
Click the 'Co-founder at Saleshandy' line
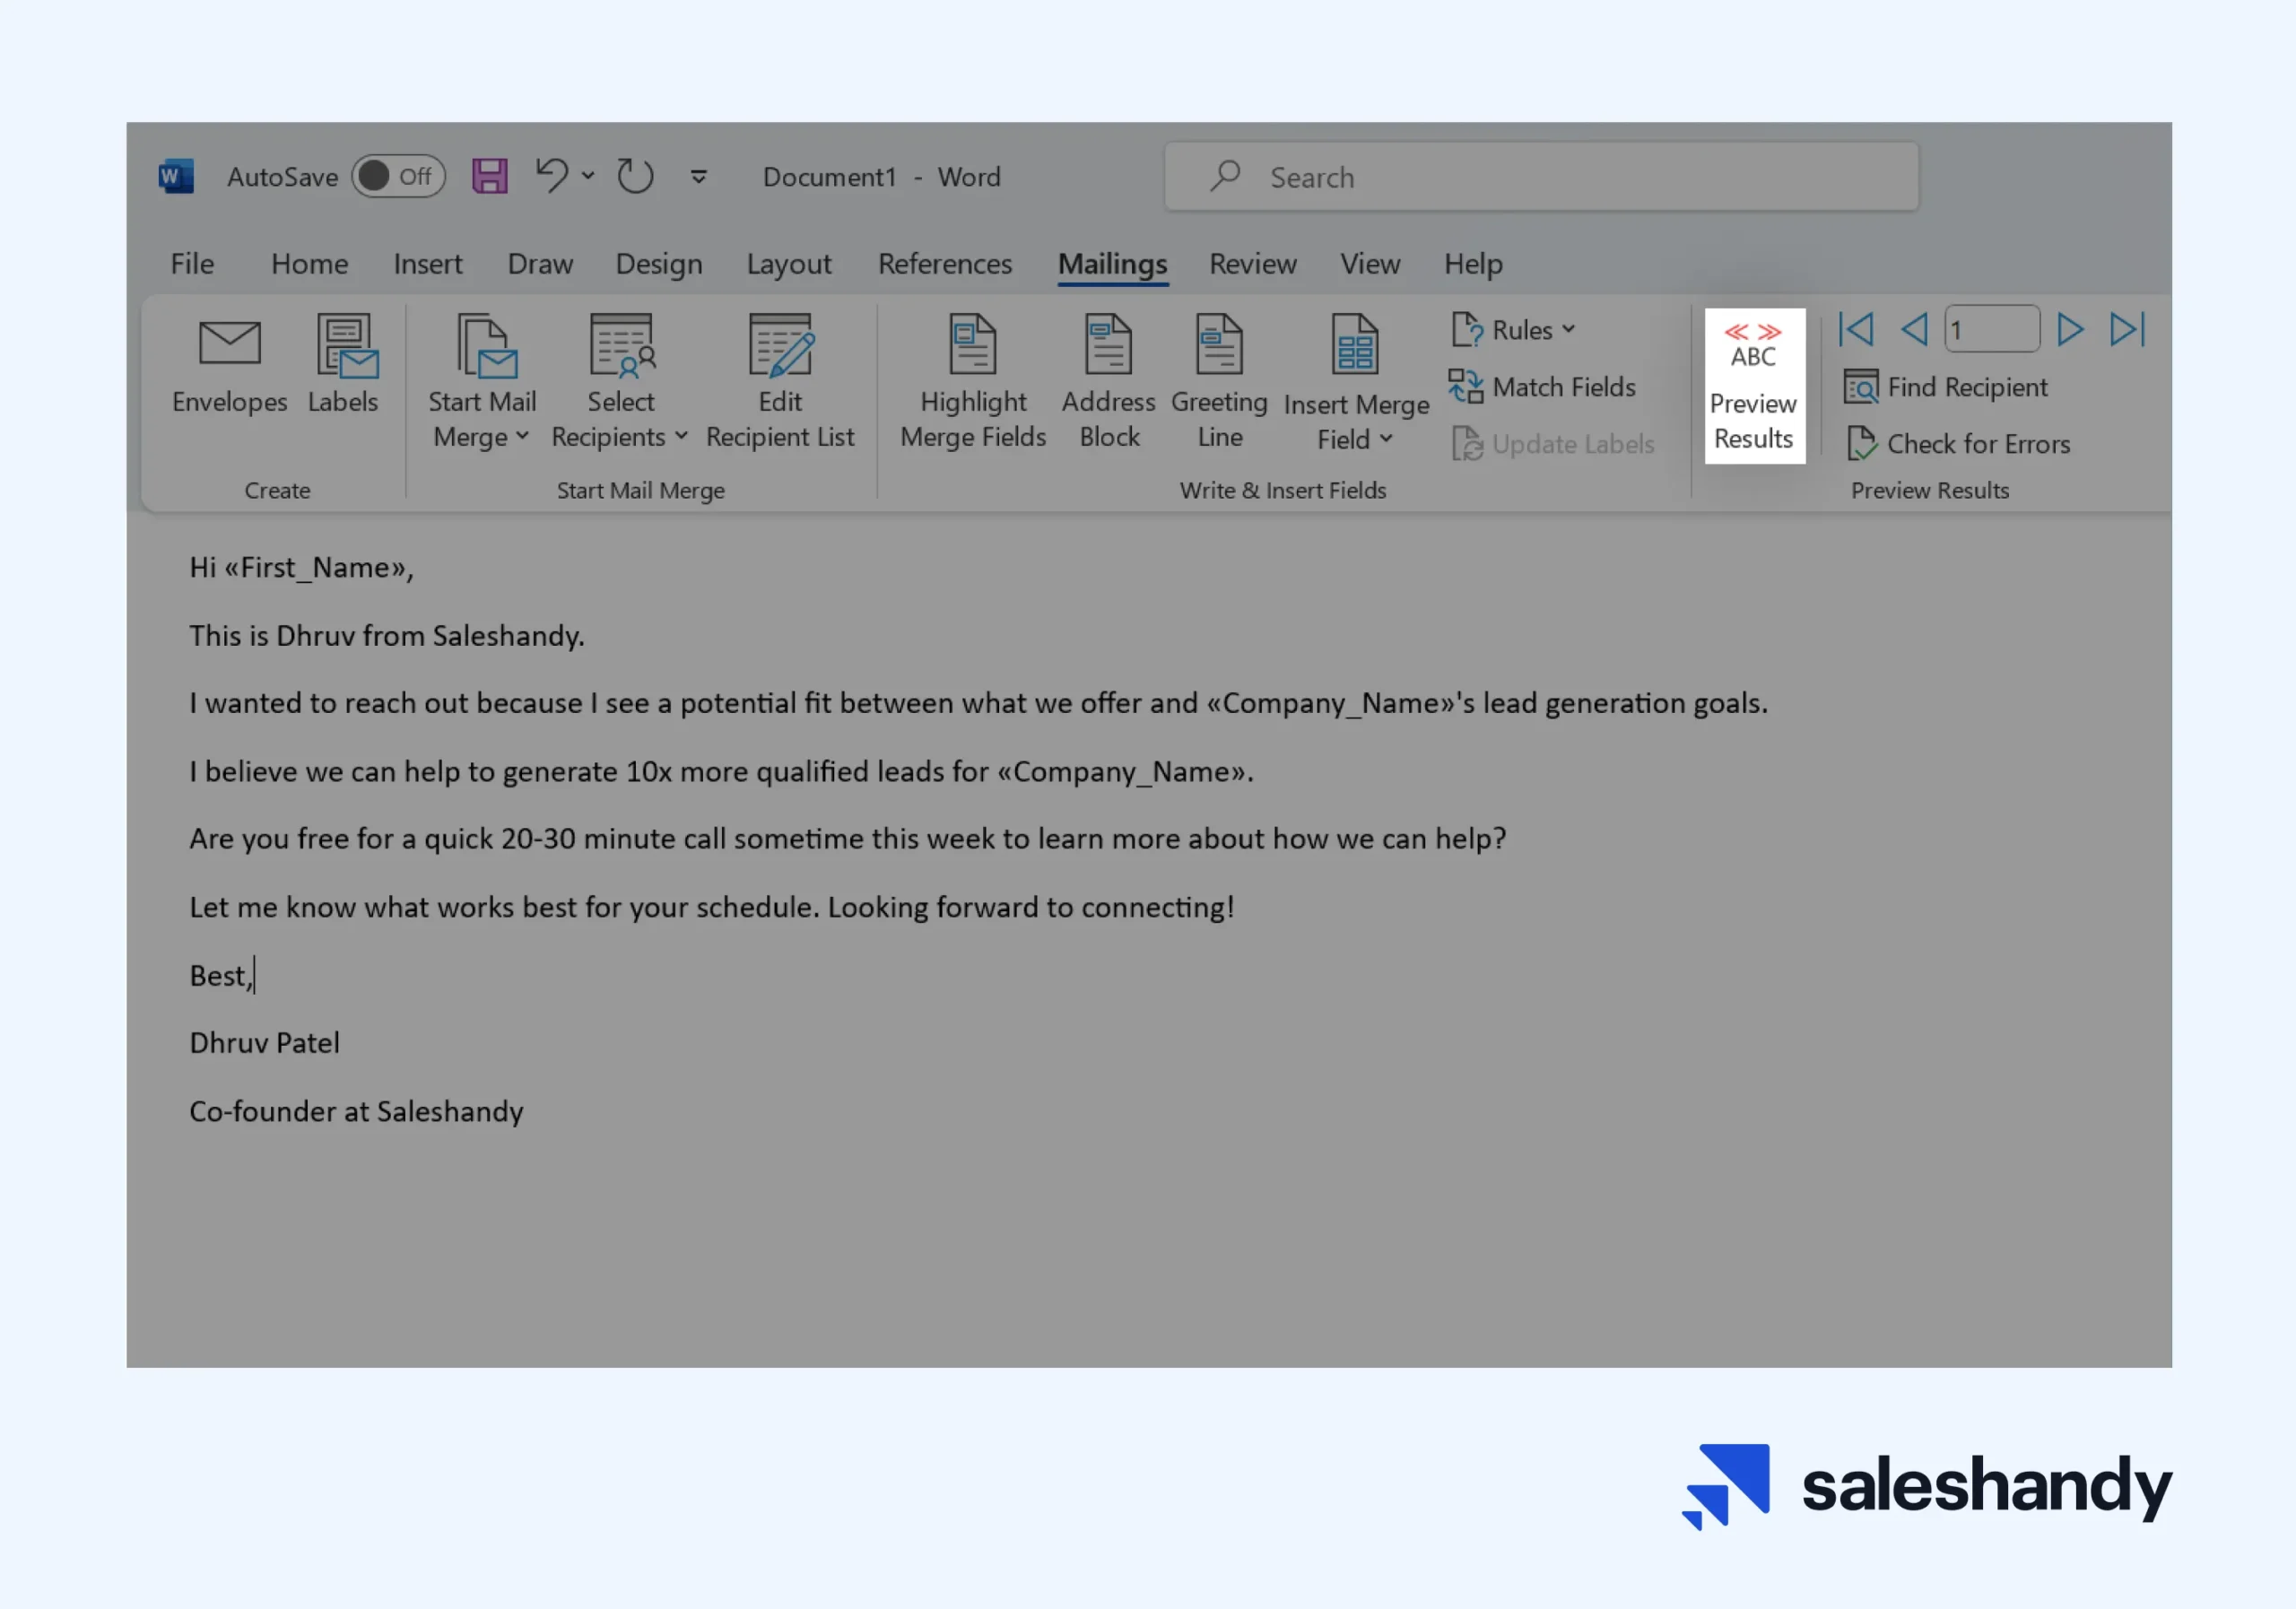356,1111
